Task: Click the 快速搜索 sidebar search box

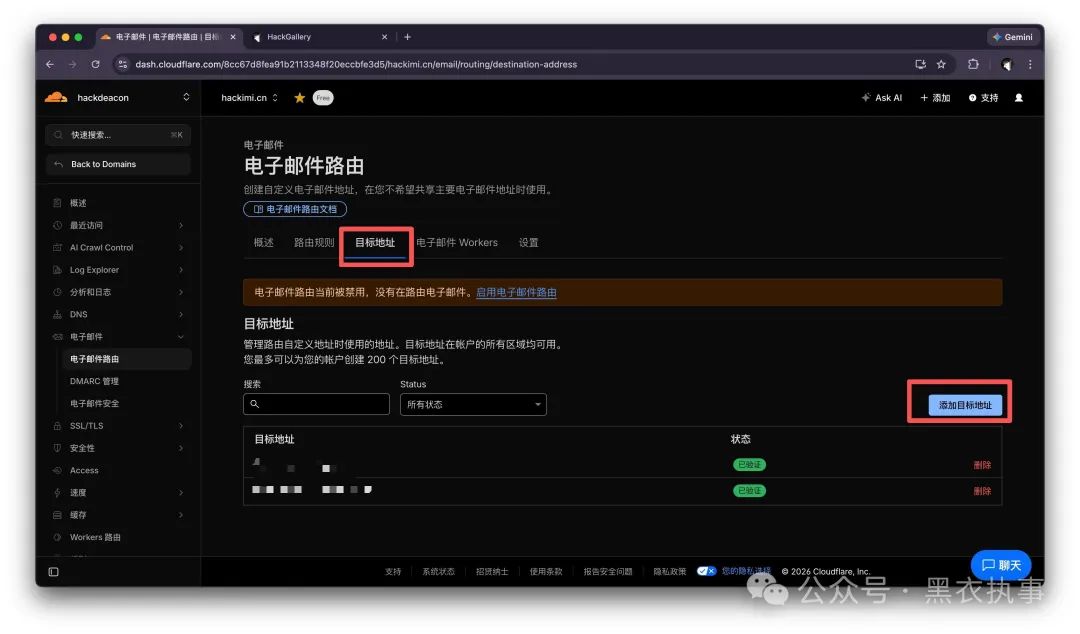Action: [118, 135]
